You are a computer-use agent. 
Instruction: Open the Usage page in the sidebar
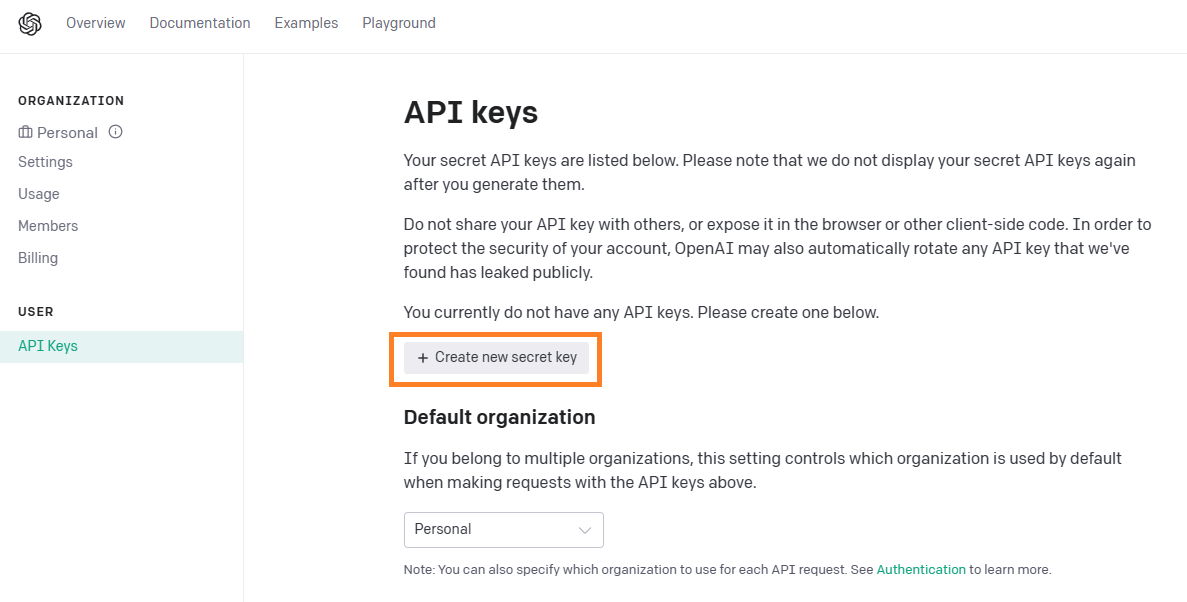pos(38,194)
